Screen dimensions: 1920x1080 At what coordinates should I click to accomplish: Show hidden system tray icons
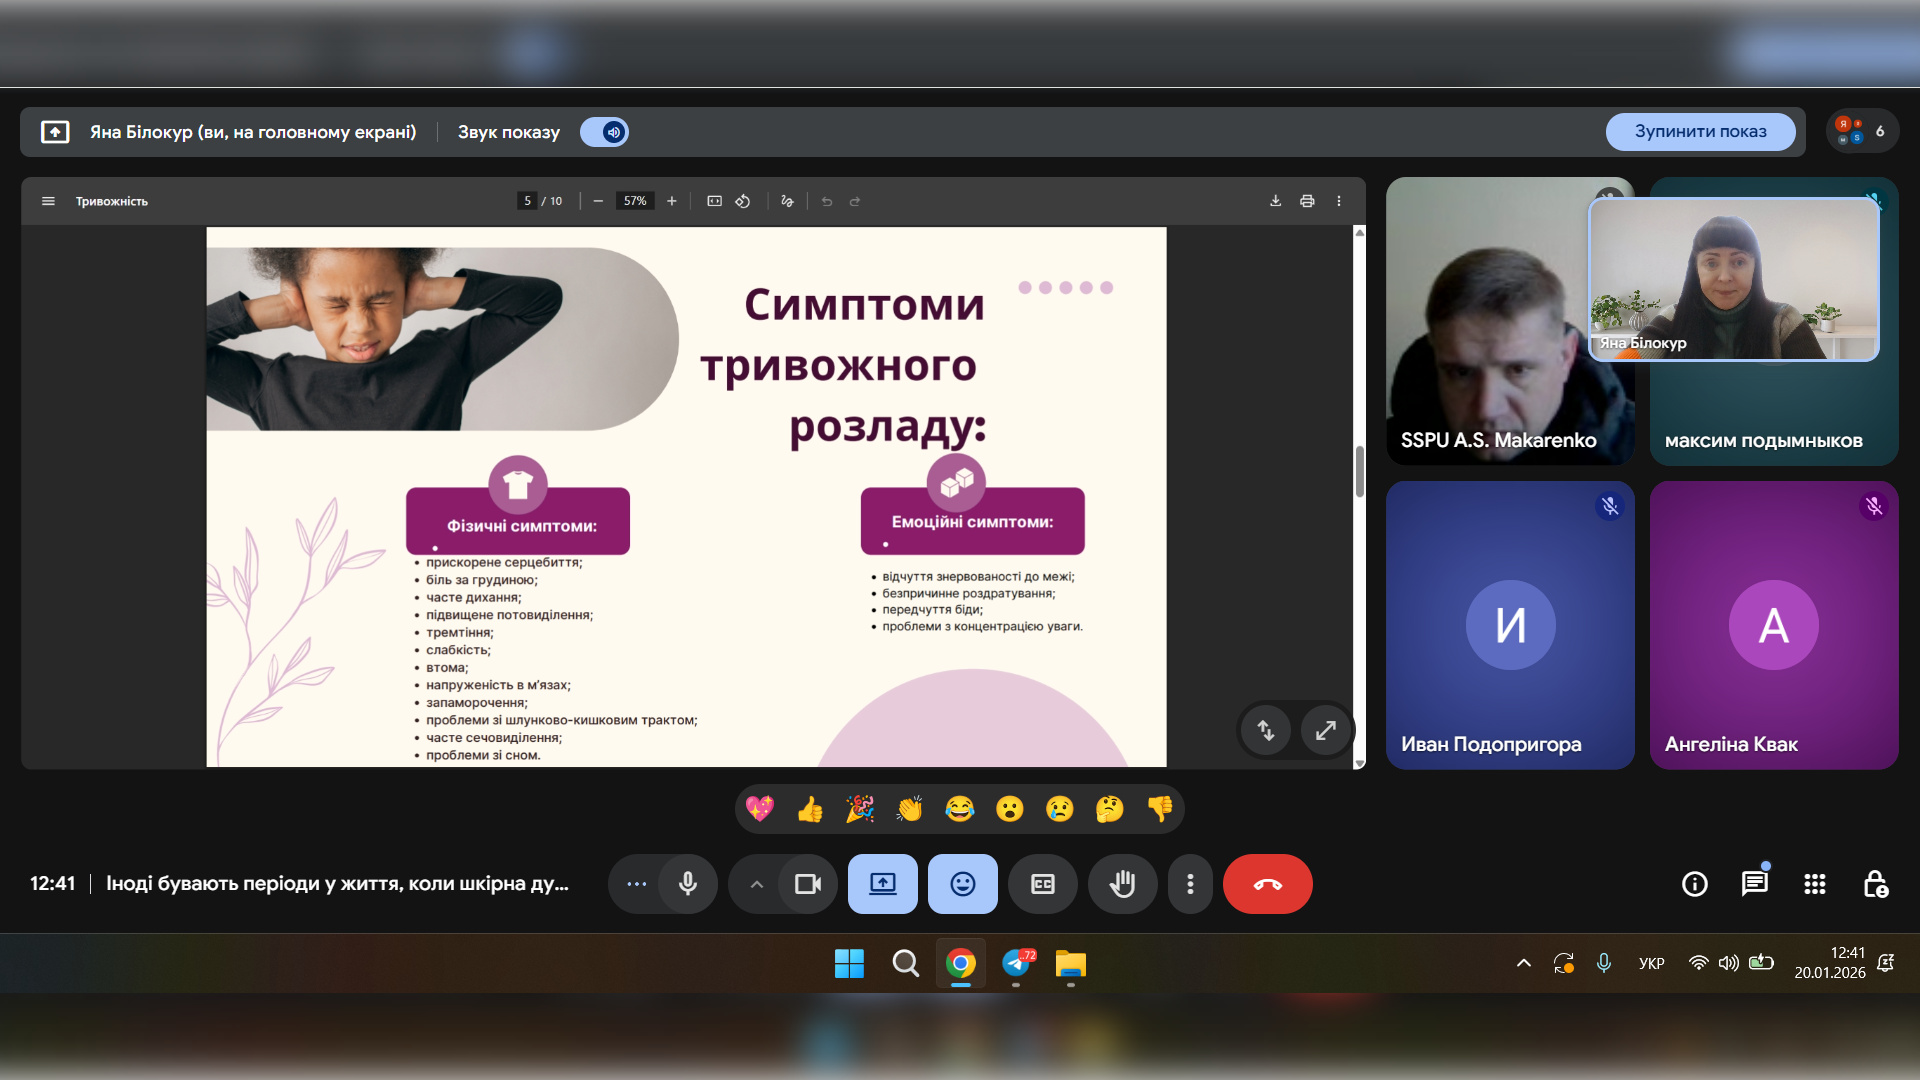click(1524, 963)
